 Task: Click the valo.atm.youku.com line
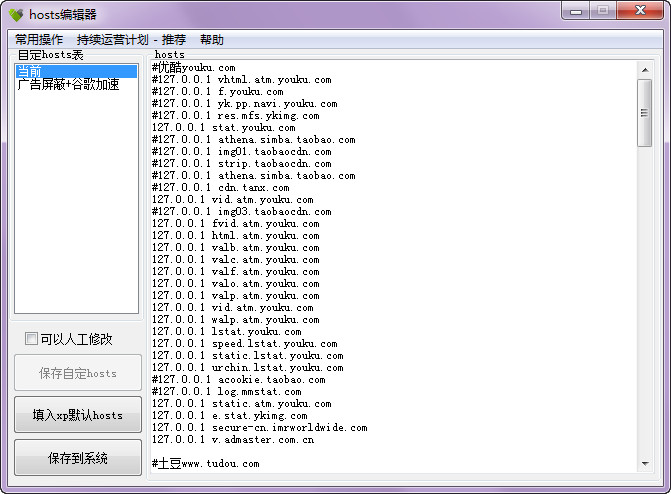236,283
